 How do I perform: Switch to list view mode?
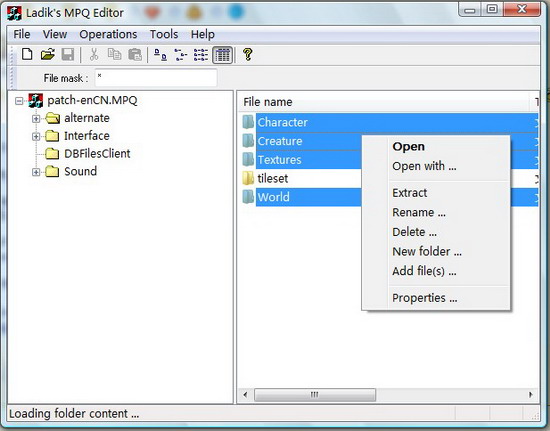[201, 55]
